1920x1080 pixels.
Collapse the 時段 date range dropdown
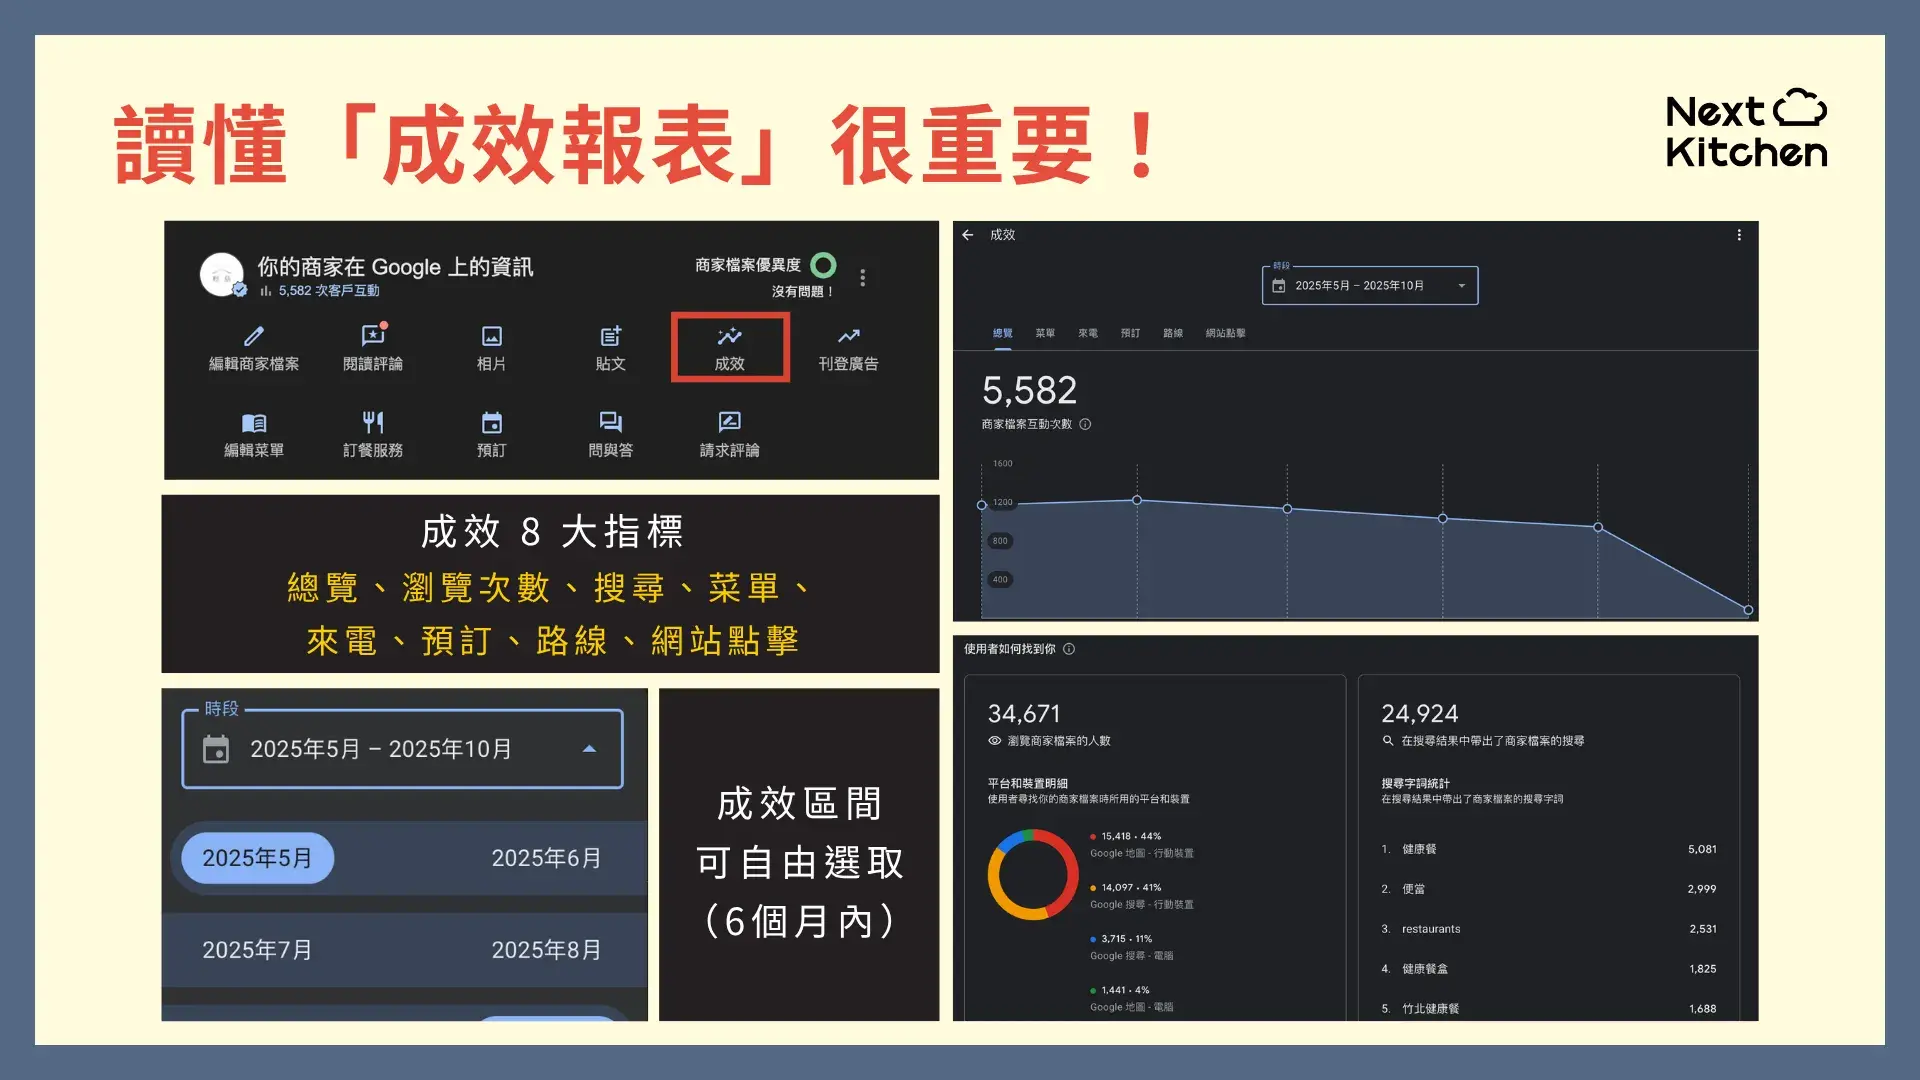589,749
